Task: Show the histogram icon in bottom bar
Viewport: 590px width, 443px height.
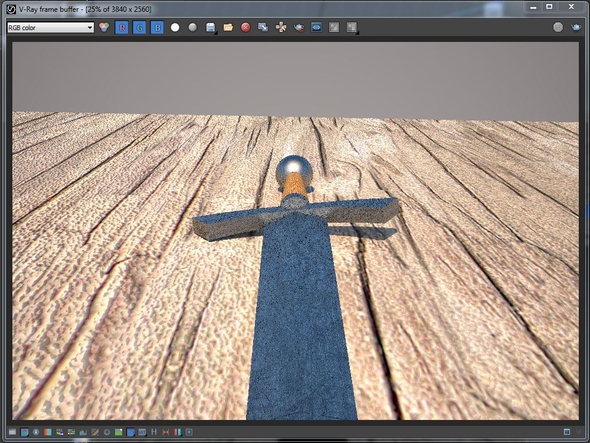Action: (83, 432)
